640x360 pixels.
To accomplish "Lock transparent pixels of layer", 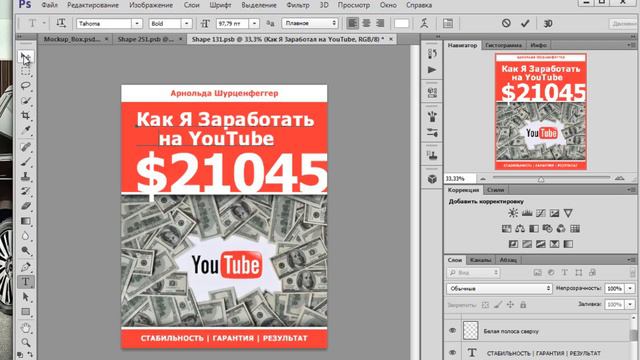I will pos(485,304).
